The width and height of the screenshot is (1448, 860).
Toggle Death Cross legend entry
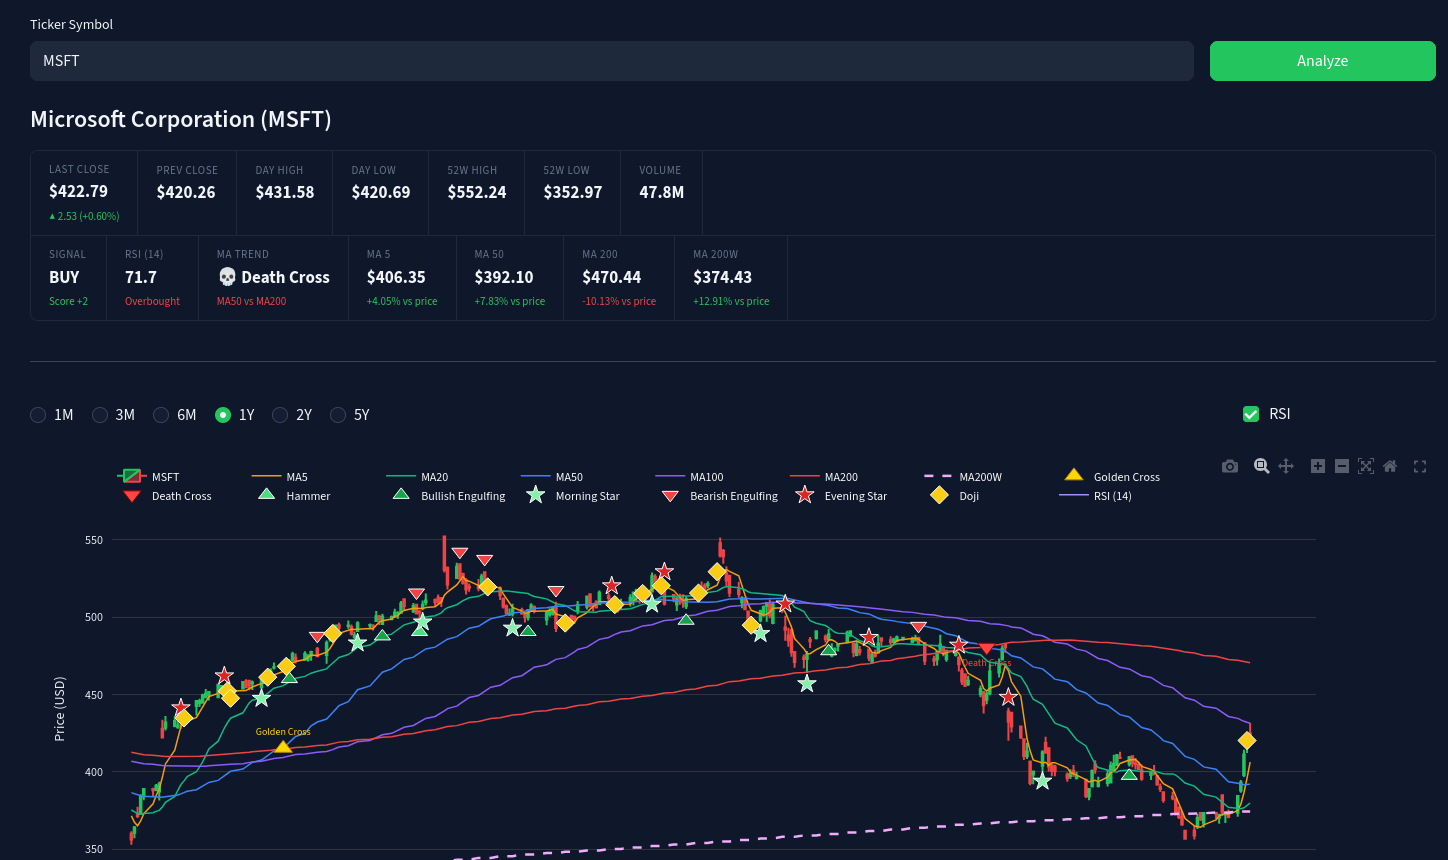click(165, 496)
